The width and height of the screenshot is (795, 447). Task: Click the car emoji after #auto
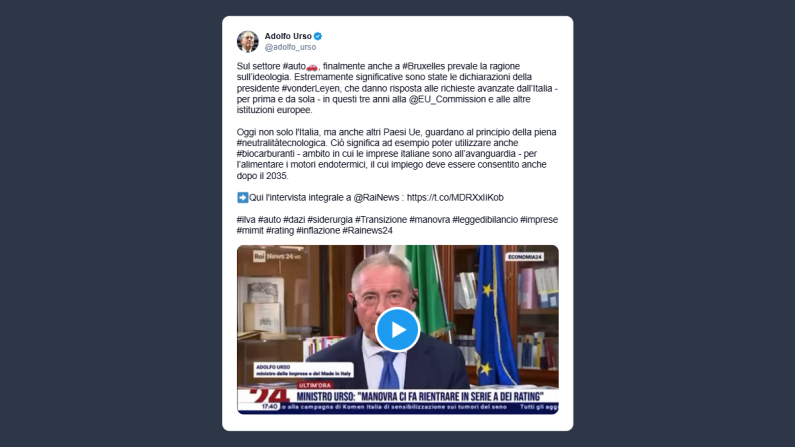tap(312, 66)
